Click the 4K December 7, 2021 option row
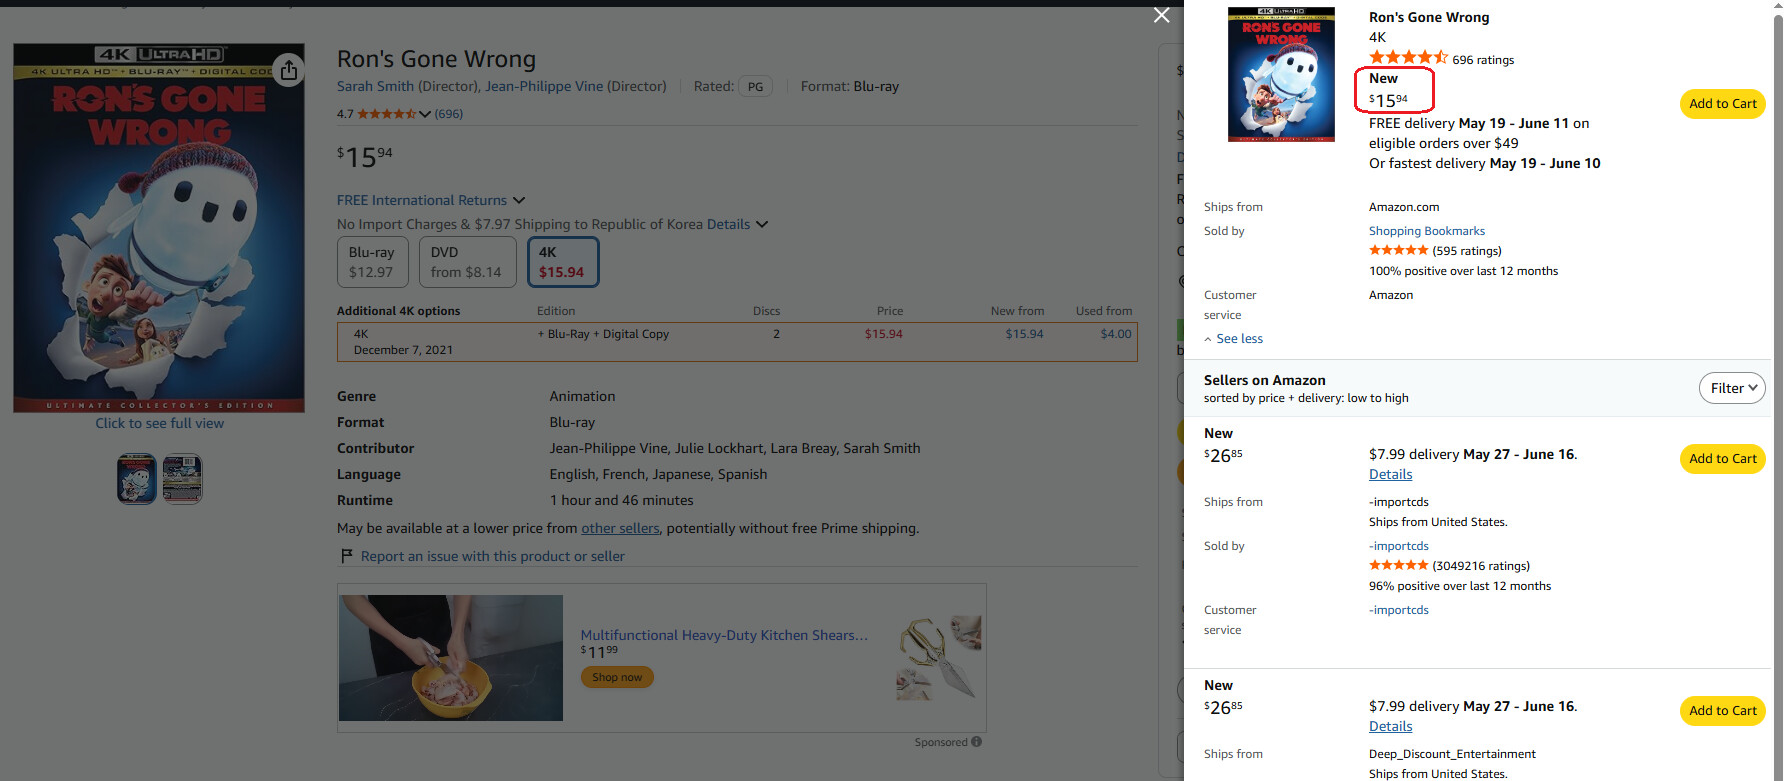 click(x=737, y=342)
